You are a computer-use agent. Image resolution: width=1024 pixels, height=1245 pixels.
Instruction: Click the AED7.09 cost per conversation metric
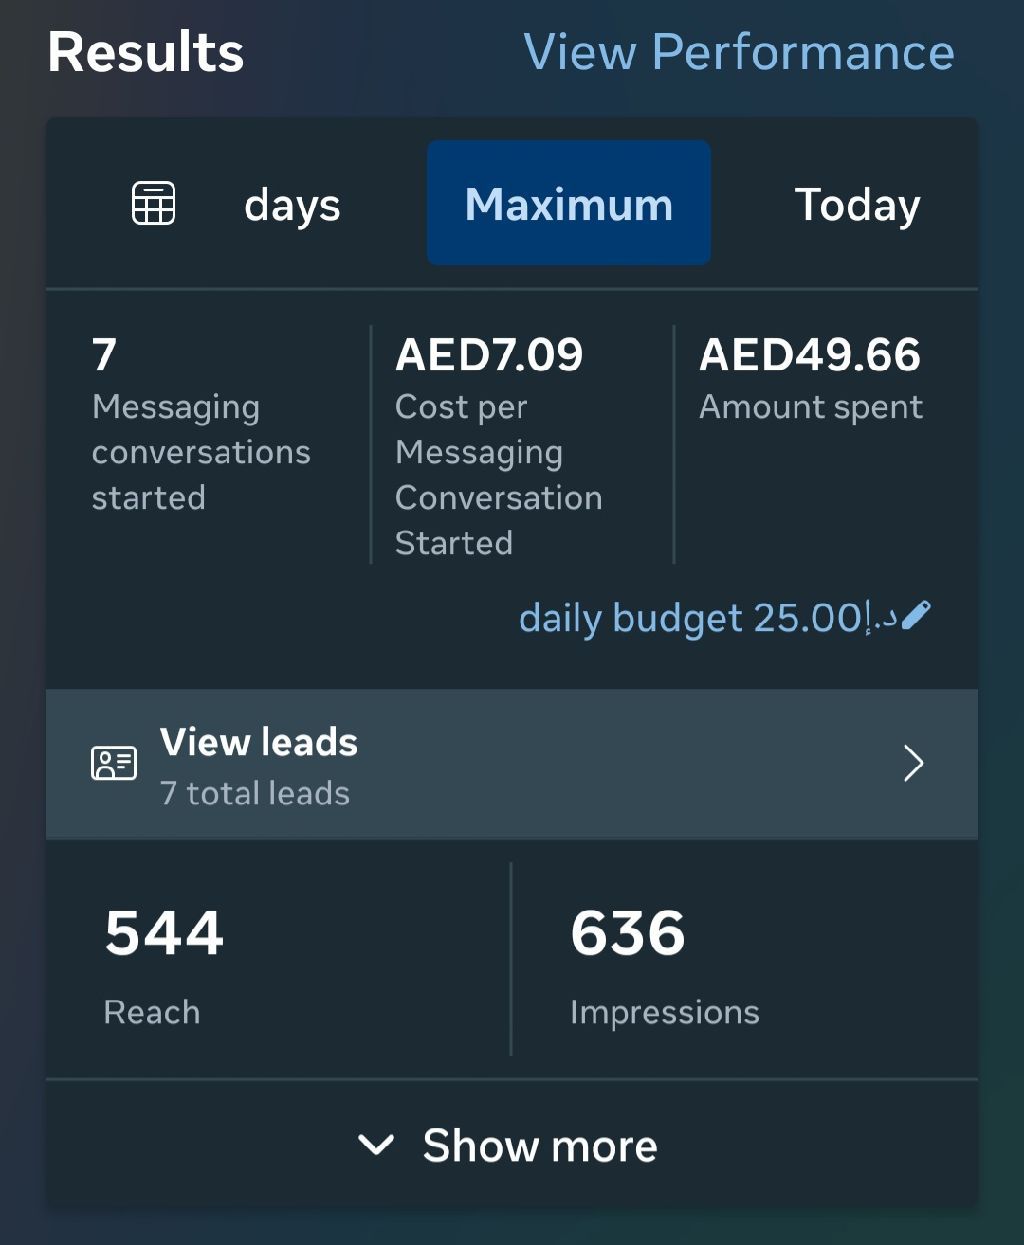pyautogui.click(x=498, y=445)
